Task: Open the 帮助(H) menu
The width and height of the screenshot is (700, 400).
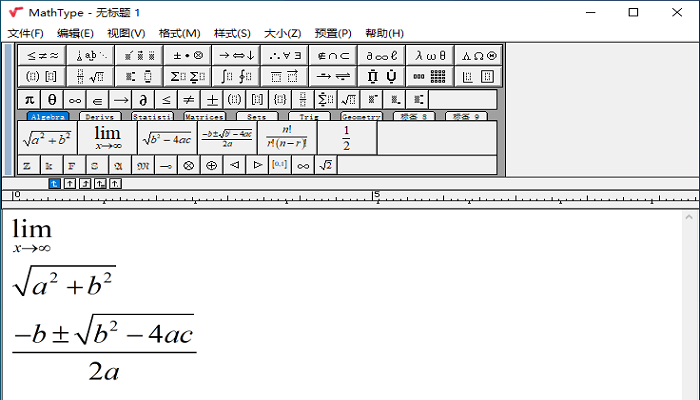Action: [x=384, y=33]
